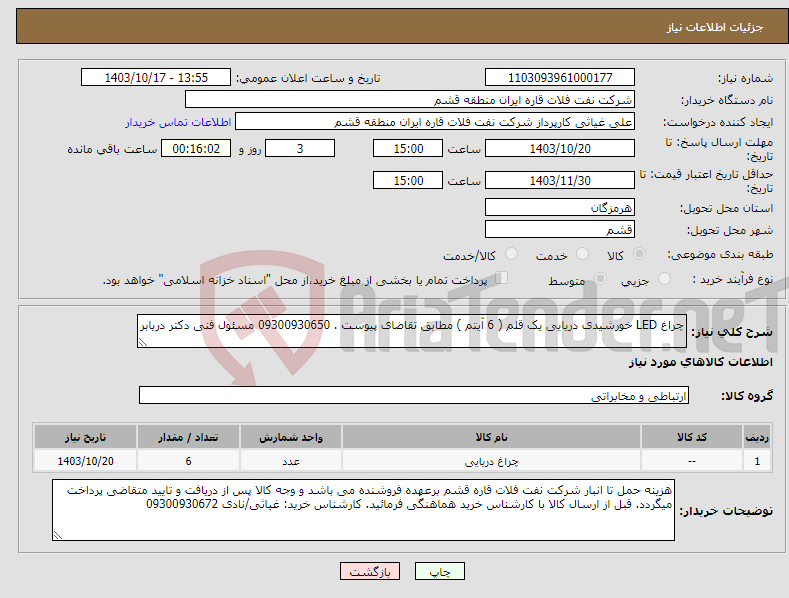
Task: Click the unit cell عدد
Action: 291,461
